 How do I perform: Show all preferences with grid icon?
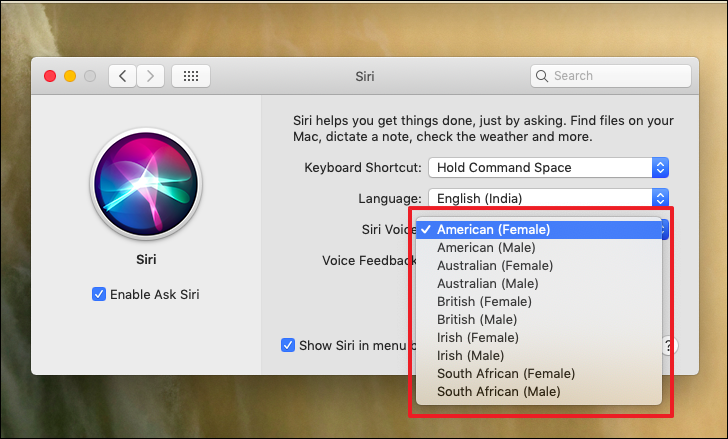coord(191,76)
